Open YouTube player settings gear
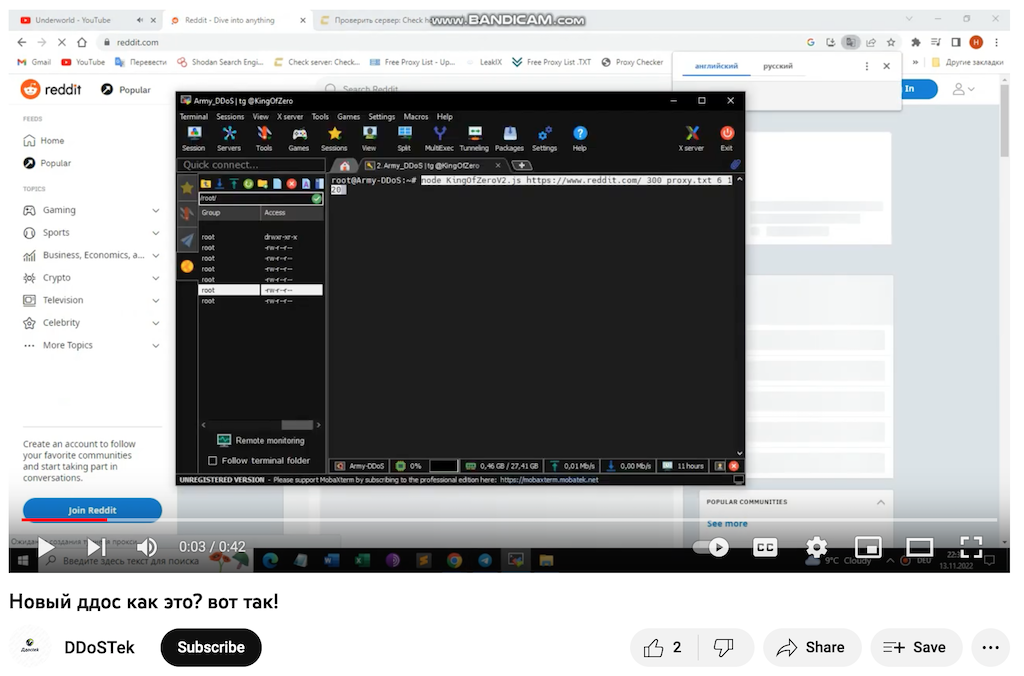This screenshot has width=1024, height=676. point(816,547)
